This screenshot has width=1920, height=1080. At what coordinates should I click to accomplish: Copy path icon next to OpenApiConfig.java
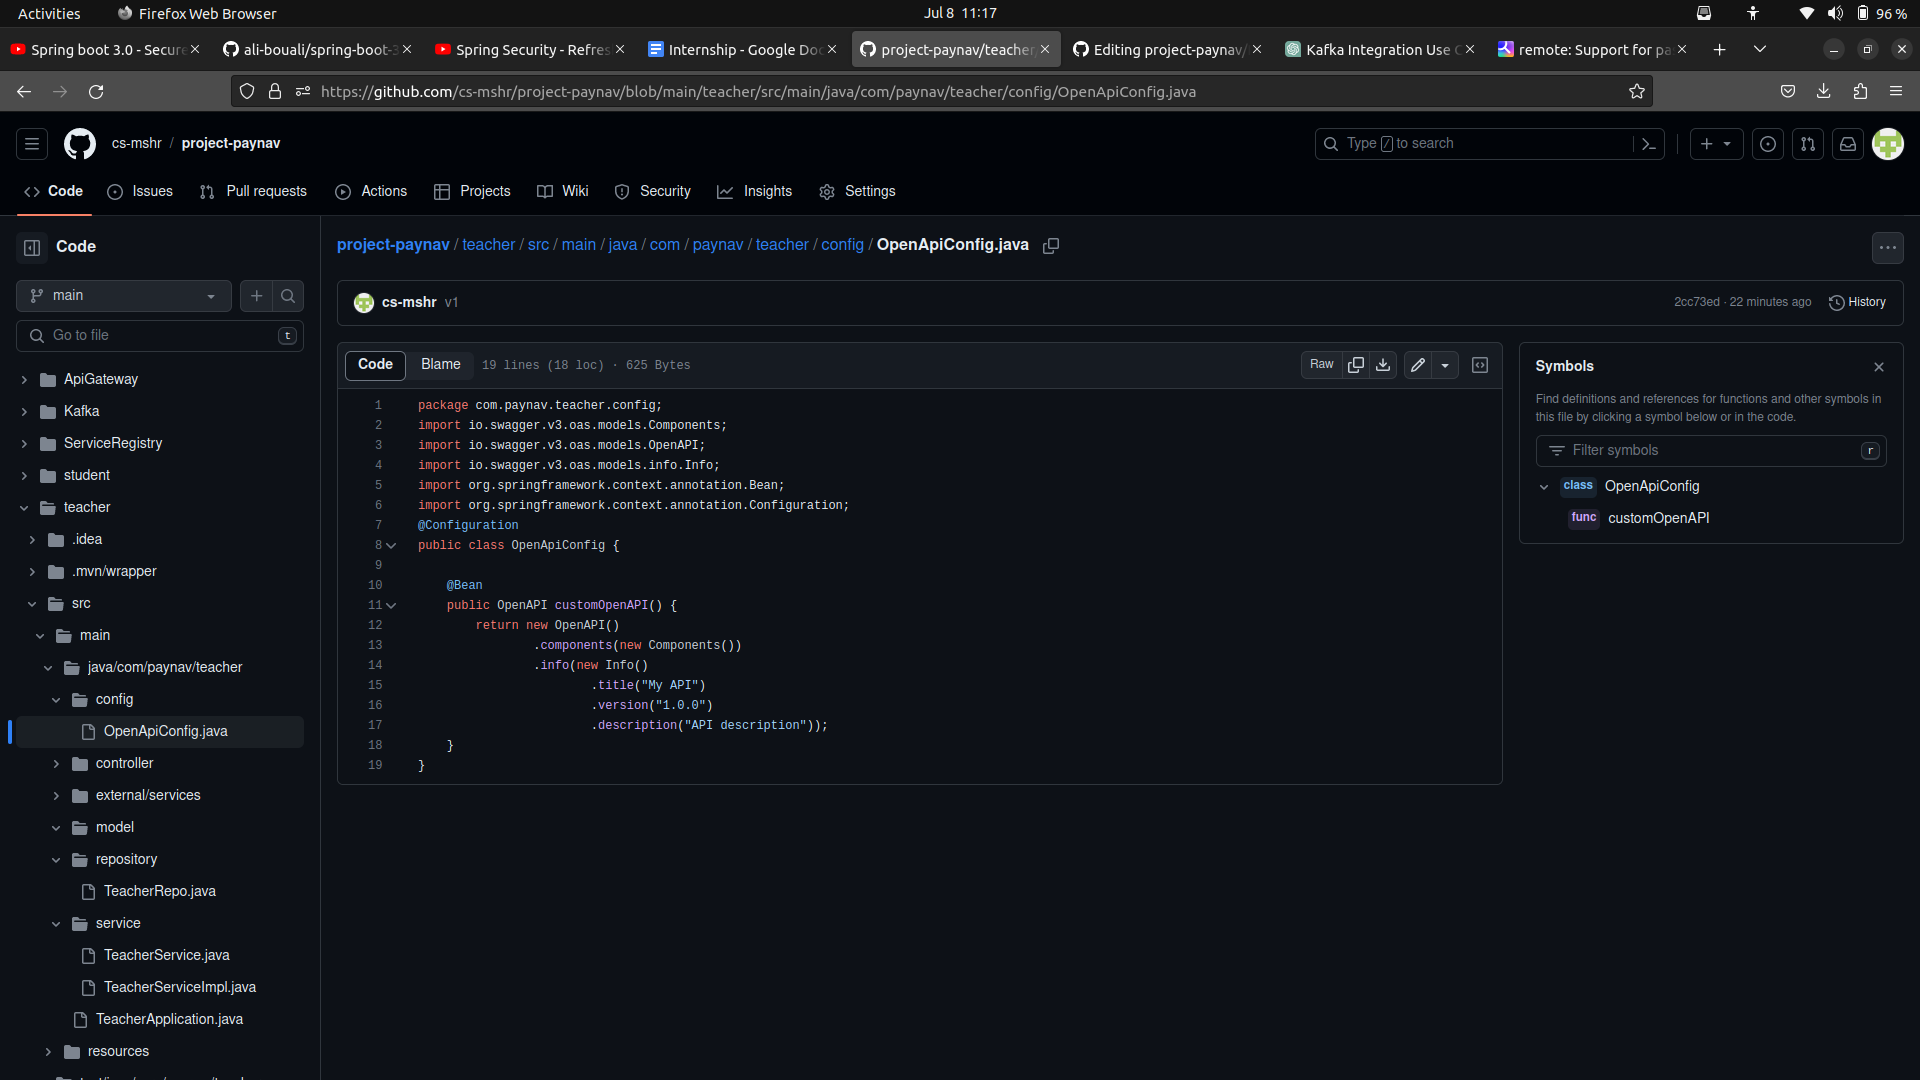(x=1050, y=245)
